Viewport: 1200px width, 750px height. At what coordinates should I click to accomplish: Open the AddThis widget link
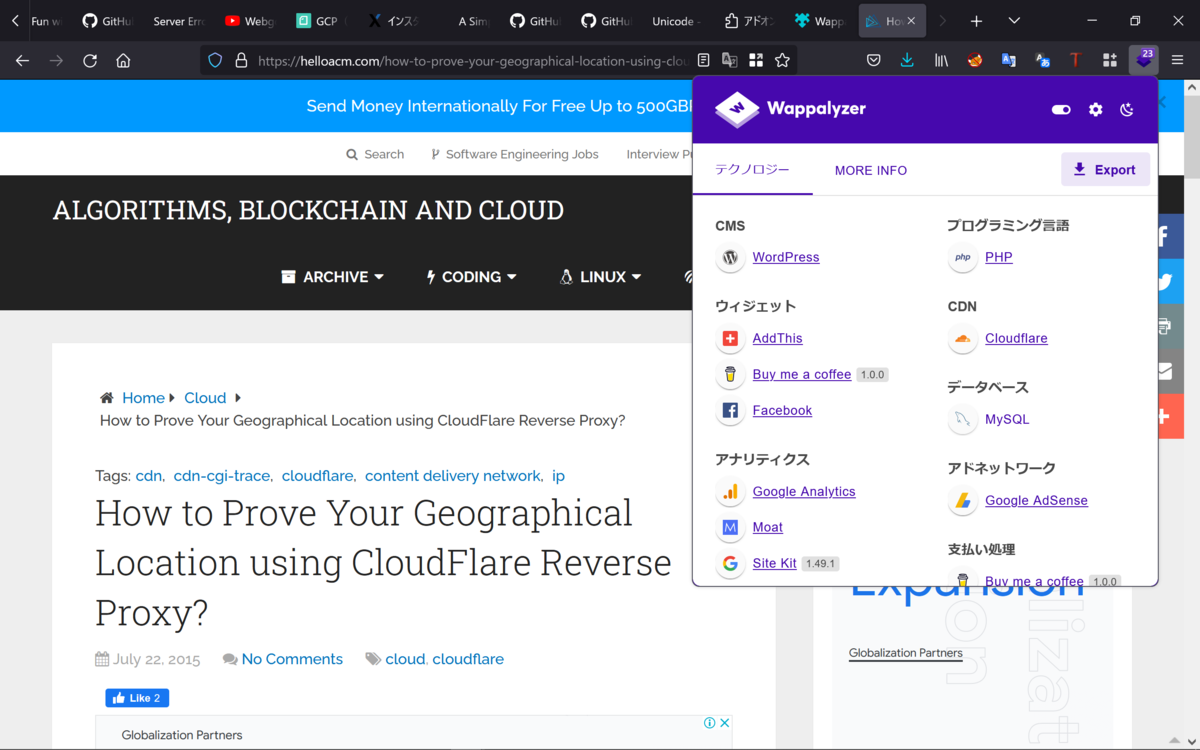coord(777,338)
